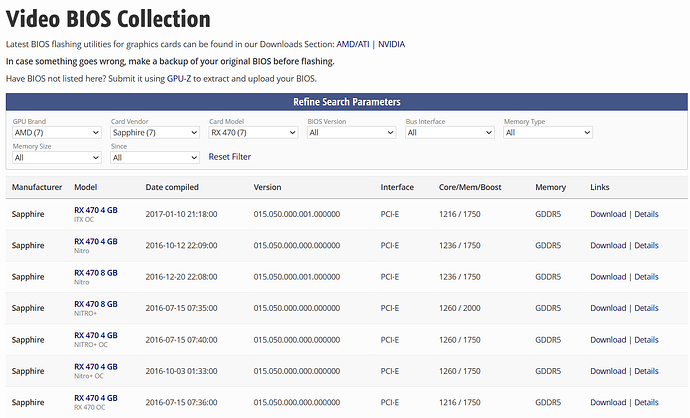
Task: View Details for the 1260 / 2000 BIOS
Action: [646, 308]
